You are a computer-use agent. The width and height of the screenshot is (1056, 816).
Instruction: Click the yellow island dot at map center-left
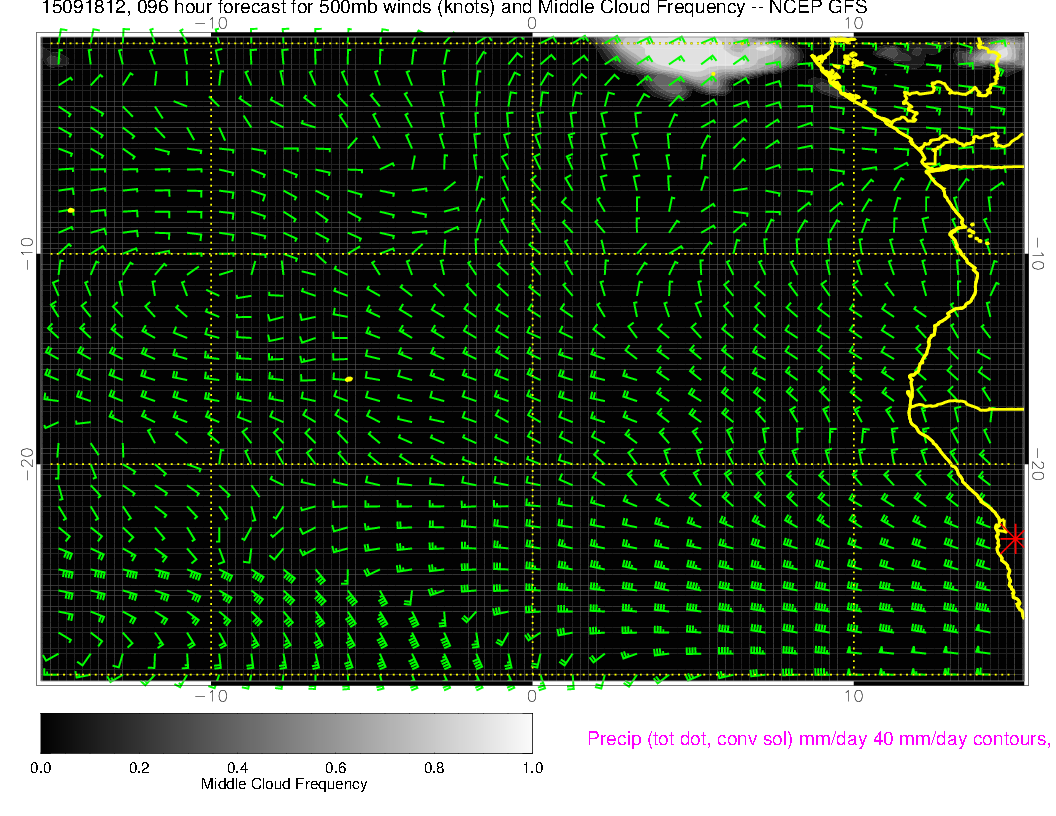[x=348, y=379]
